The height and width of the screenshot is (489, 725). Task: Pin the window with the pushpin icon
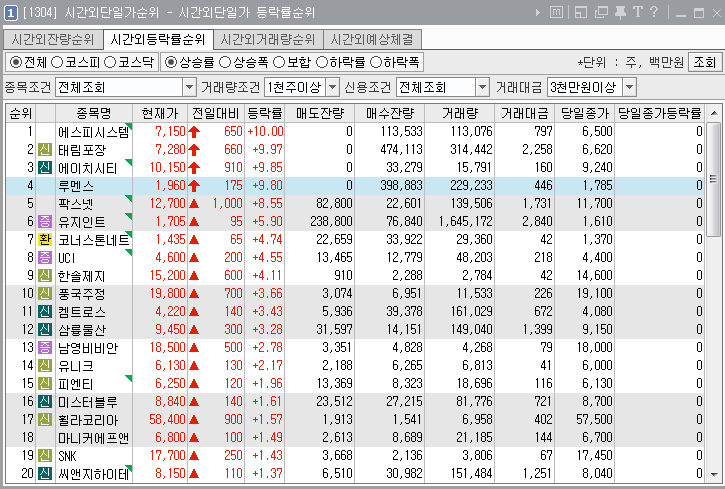tap(621, 12)
